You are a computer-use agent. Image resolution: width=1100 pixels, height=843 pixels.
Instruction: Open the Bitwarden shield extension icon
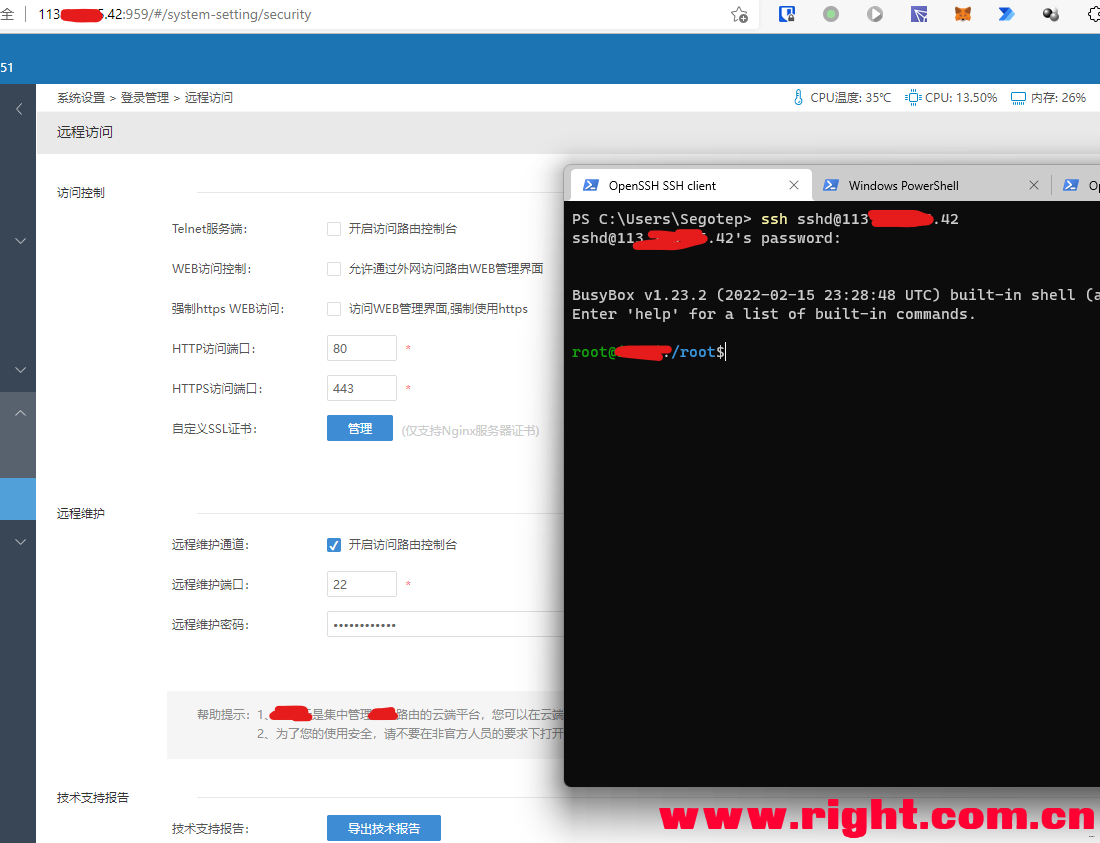[787, 14]
